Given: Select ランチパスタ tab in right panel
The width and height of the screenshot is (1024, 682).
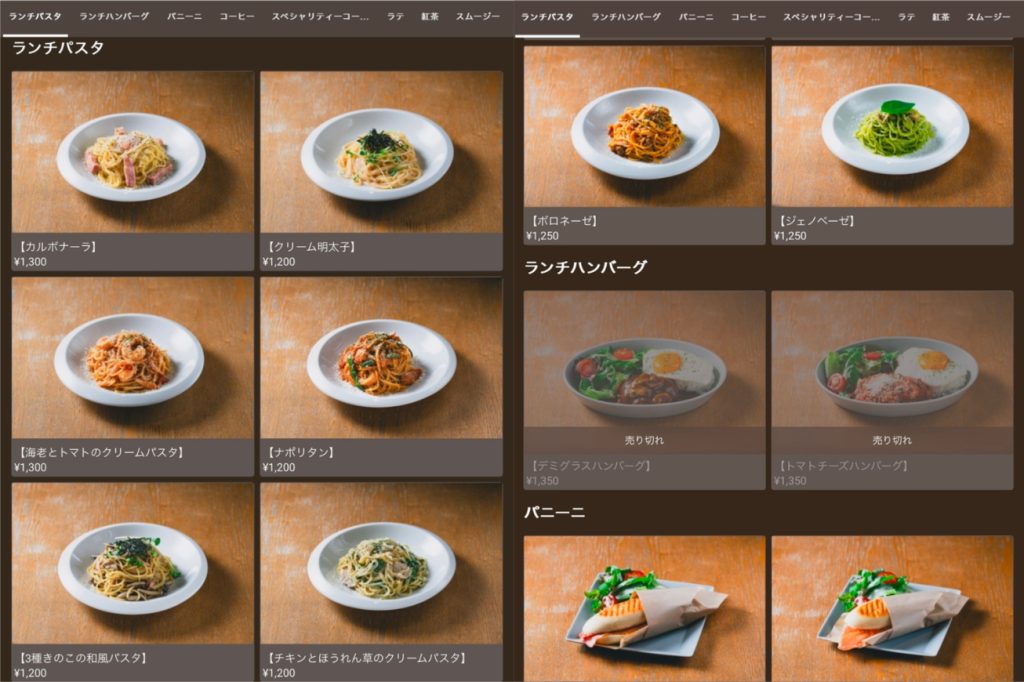Looking at the screenshot, I should pyautogui.click(x=547, y=16).
